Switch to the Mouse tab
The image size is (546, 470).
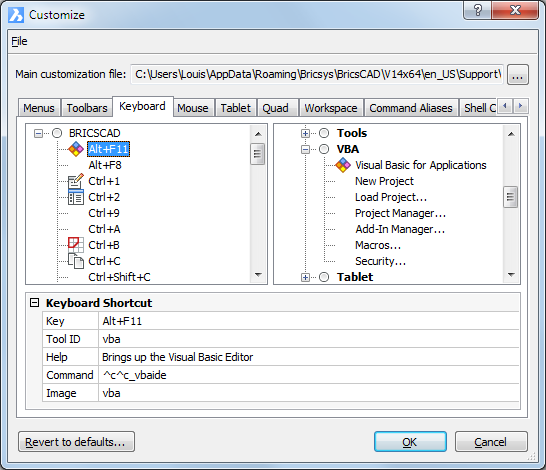point(193,108)
